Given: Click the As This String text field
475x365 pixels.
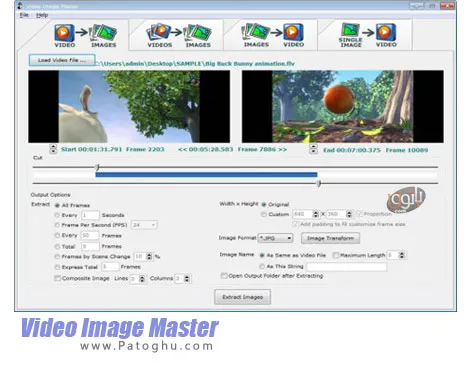Looking at the screenshot, I should pyautogui.click(x=347, y=267).
